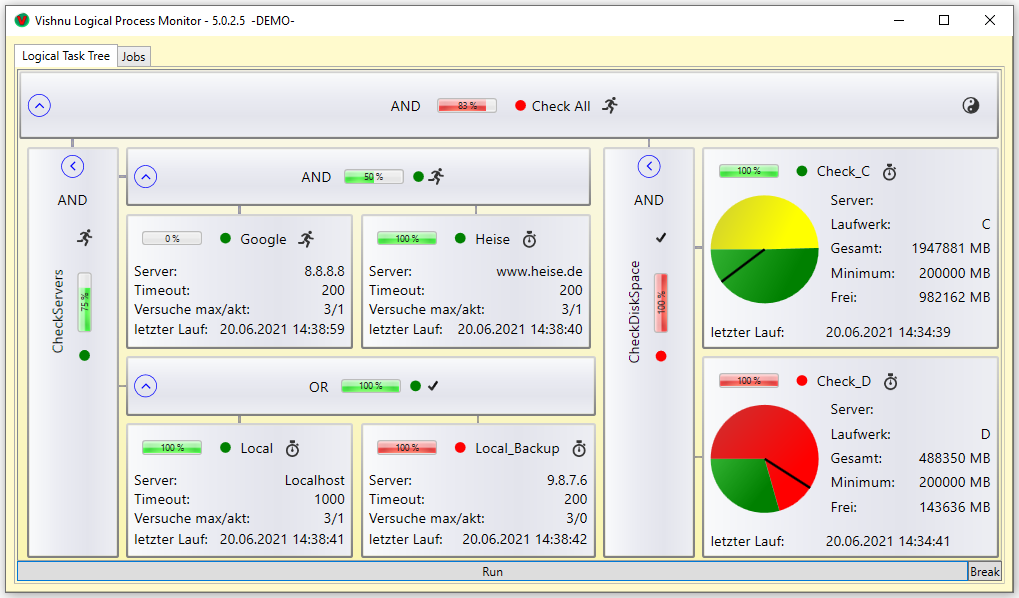Collapse the CheckServers branch with left chevron
Viewport: 1019px width, 598px height.
tap(72, 166)
